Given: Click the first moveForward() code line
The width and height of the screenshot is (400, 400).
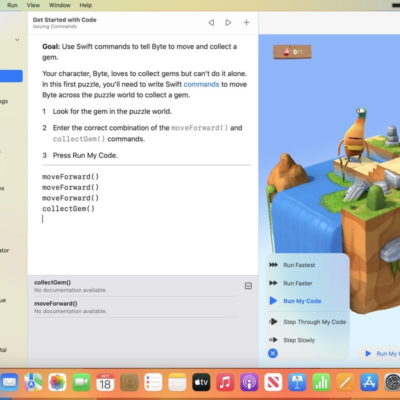Looking at the screenshot, I should click(x=71, y=177).
